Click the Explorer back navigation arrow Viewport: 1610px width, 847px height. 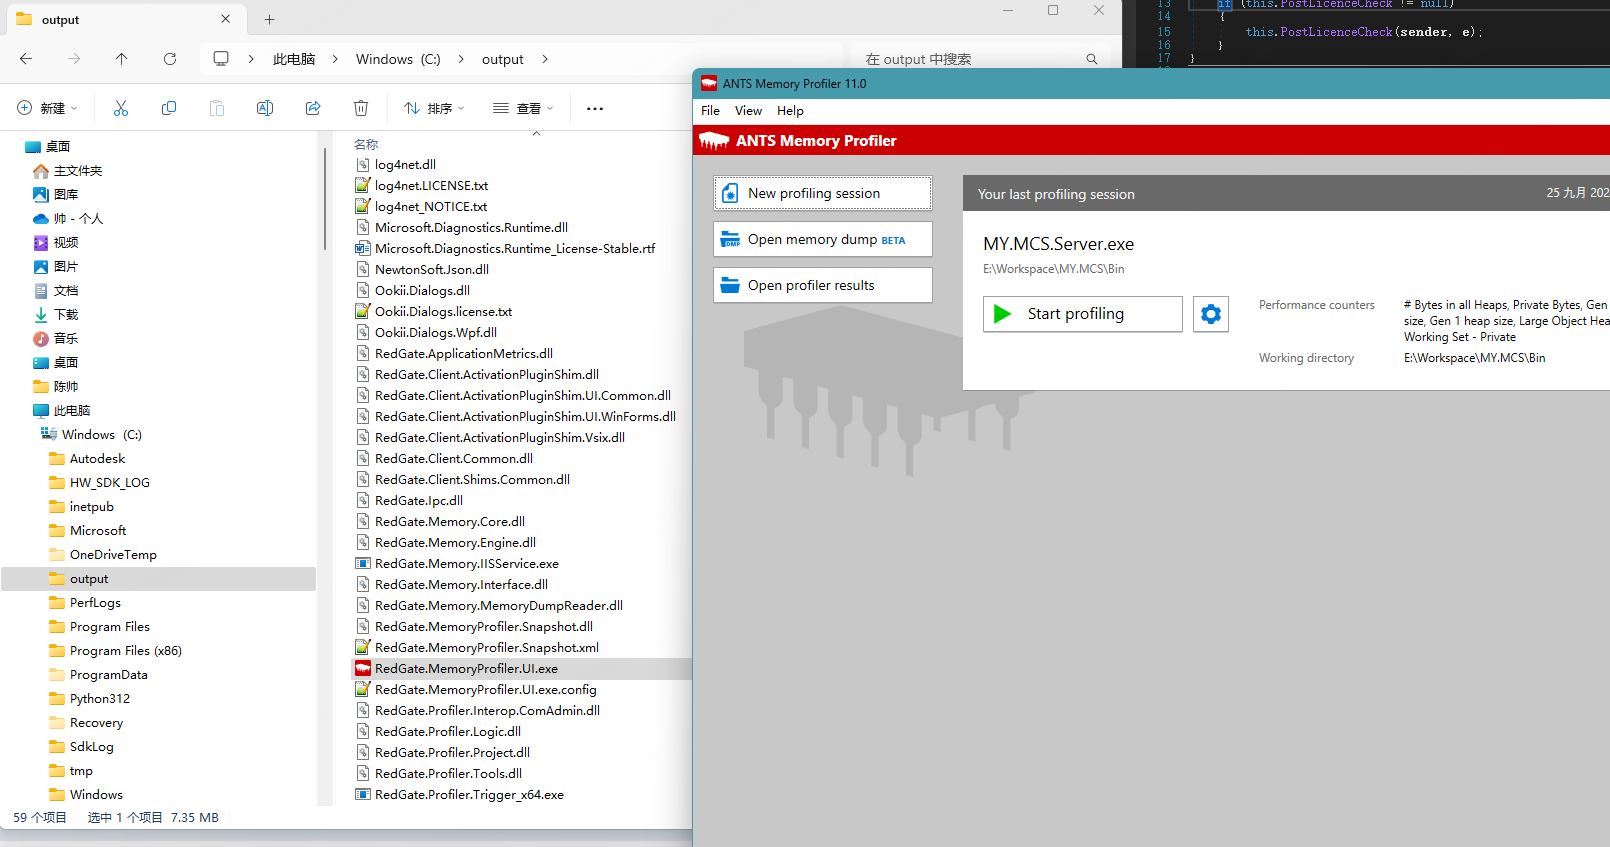click(26, 59)
